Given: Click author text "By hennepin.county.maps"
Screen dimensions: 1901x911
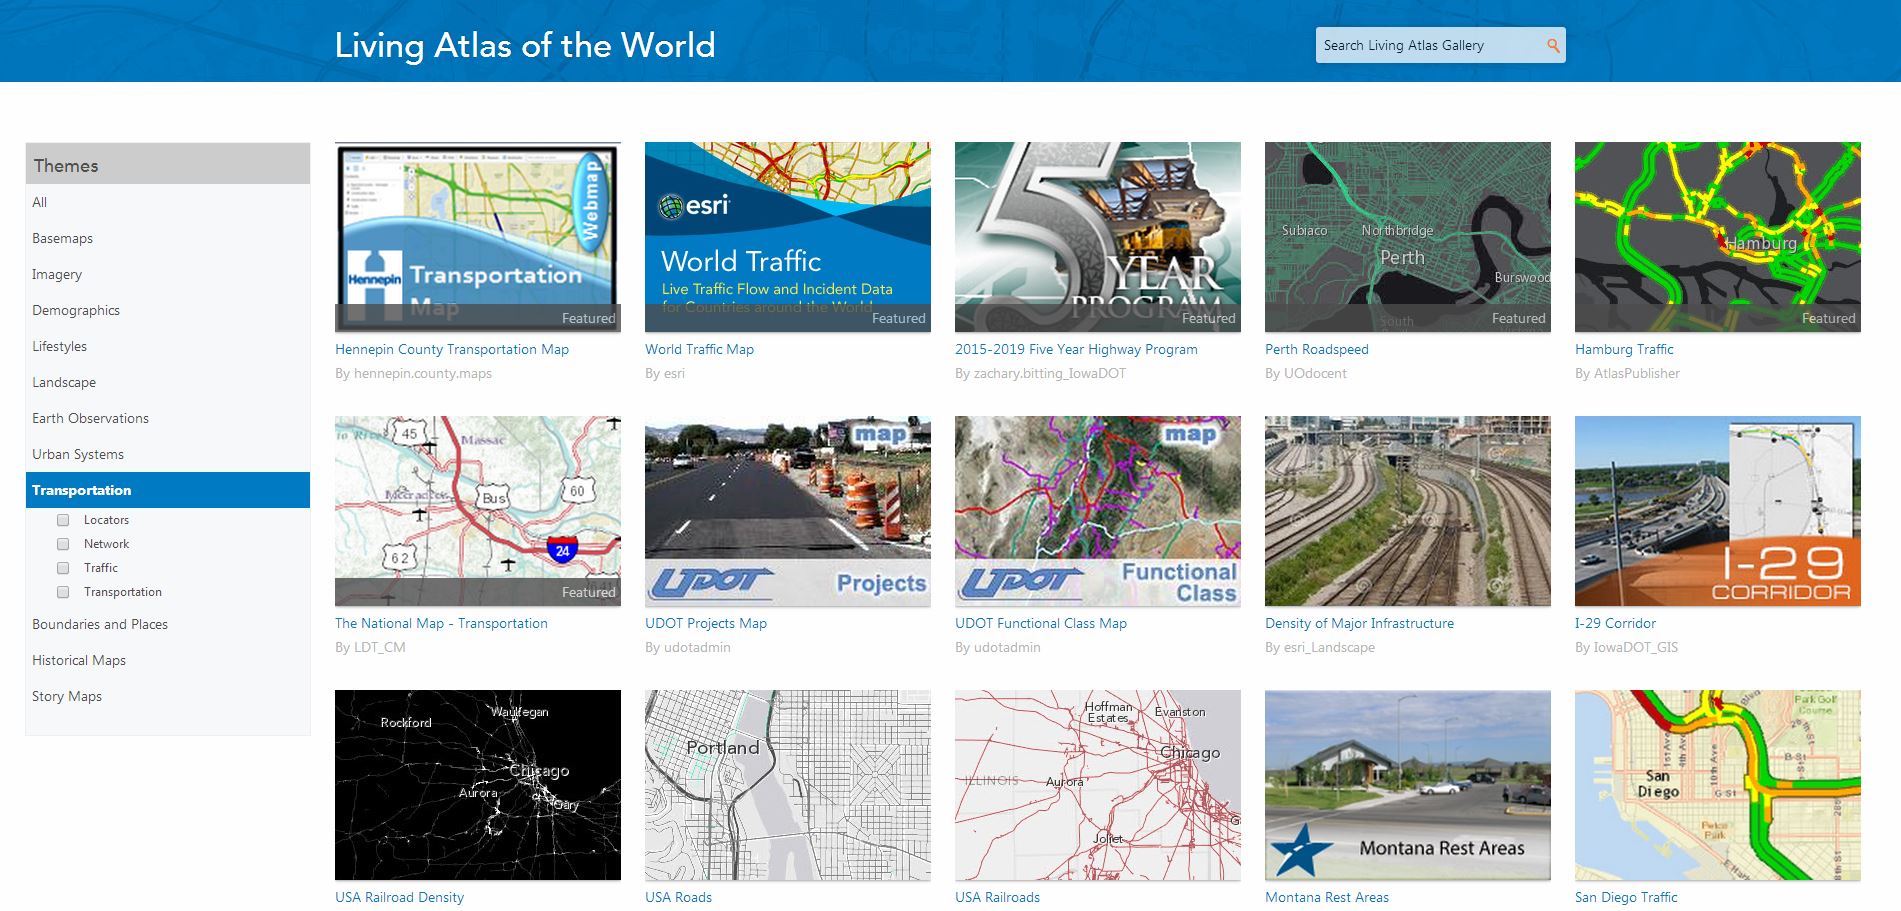Looking at the screenshot, I should 413,373.
